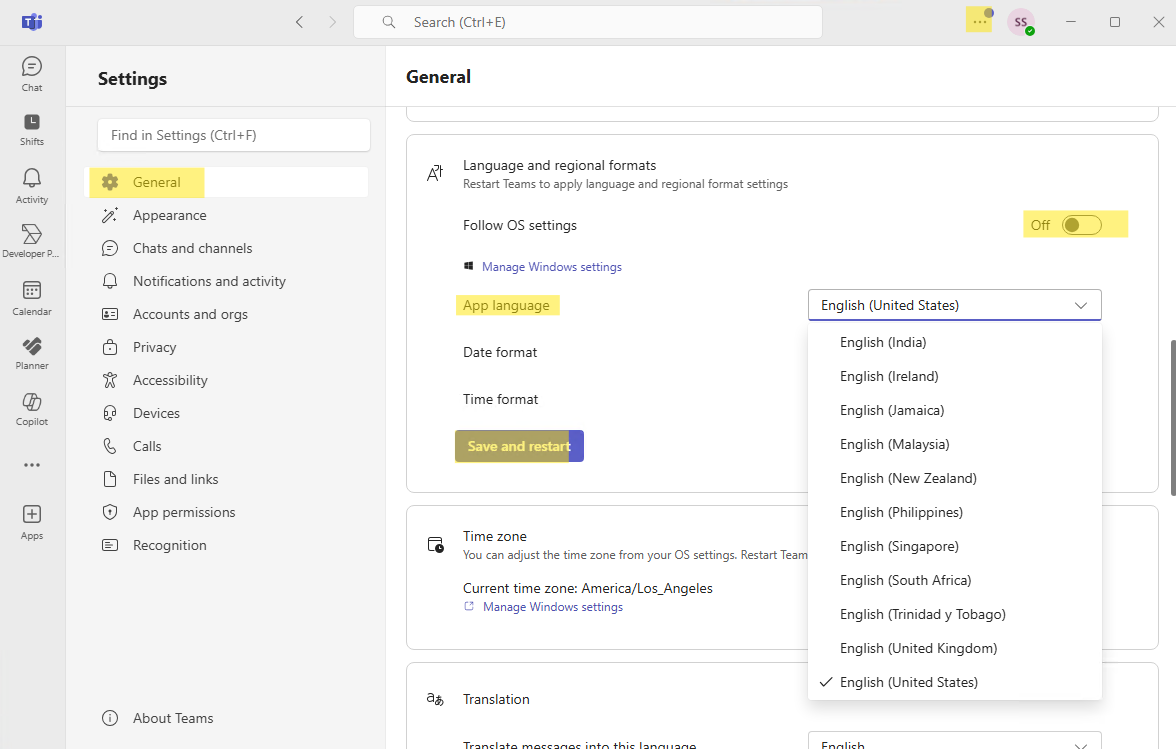Screen dimensions: 1176x749
Task: Open Chat in the left rail
Action: (32, 74)
